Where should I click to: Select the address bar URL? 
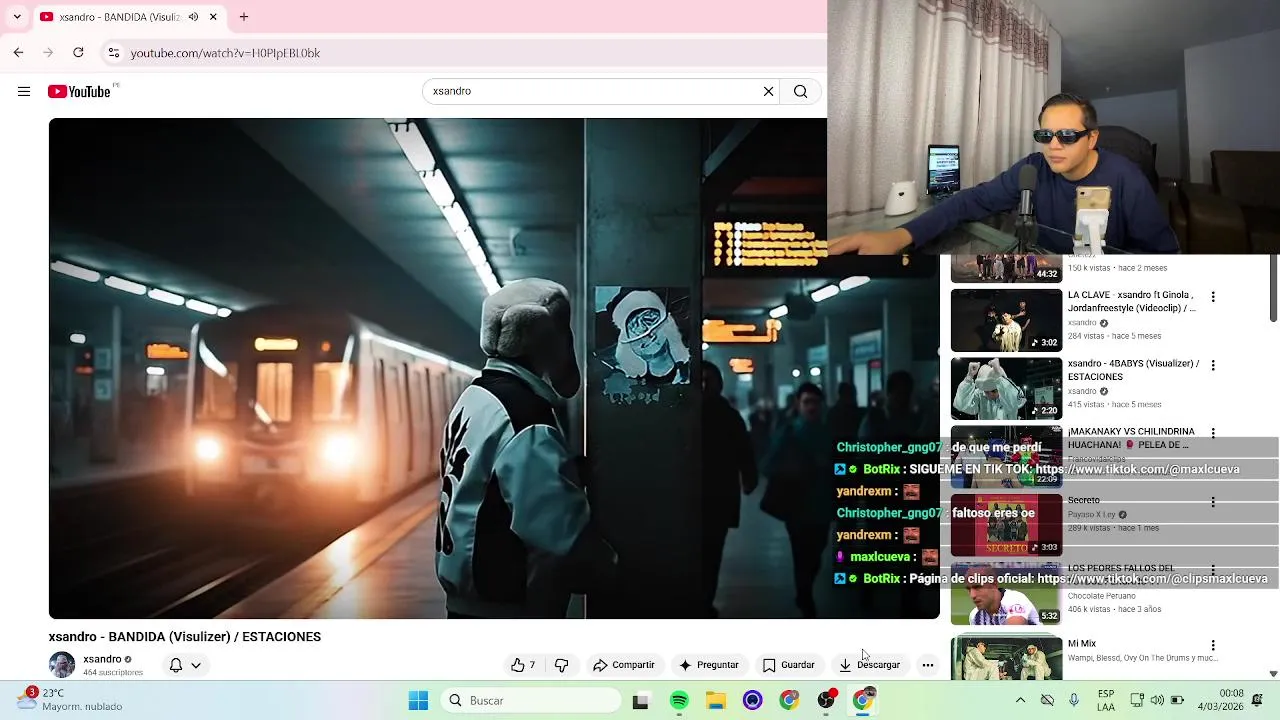[225, 53]
